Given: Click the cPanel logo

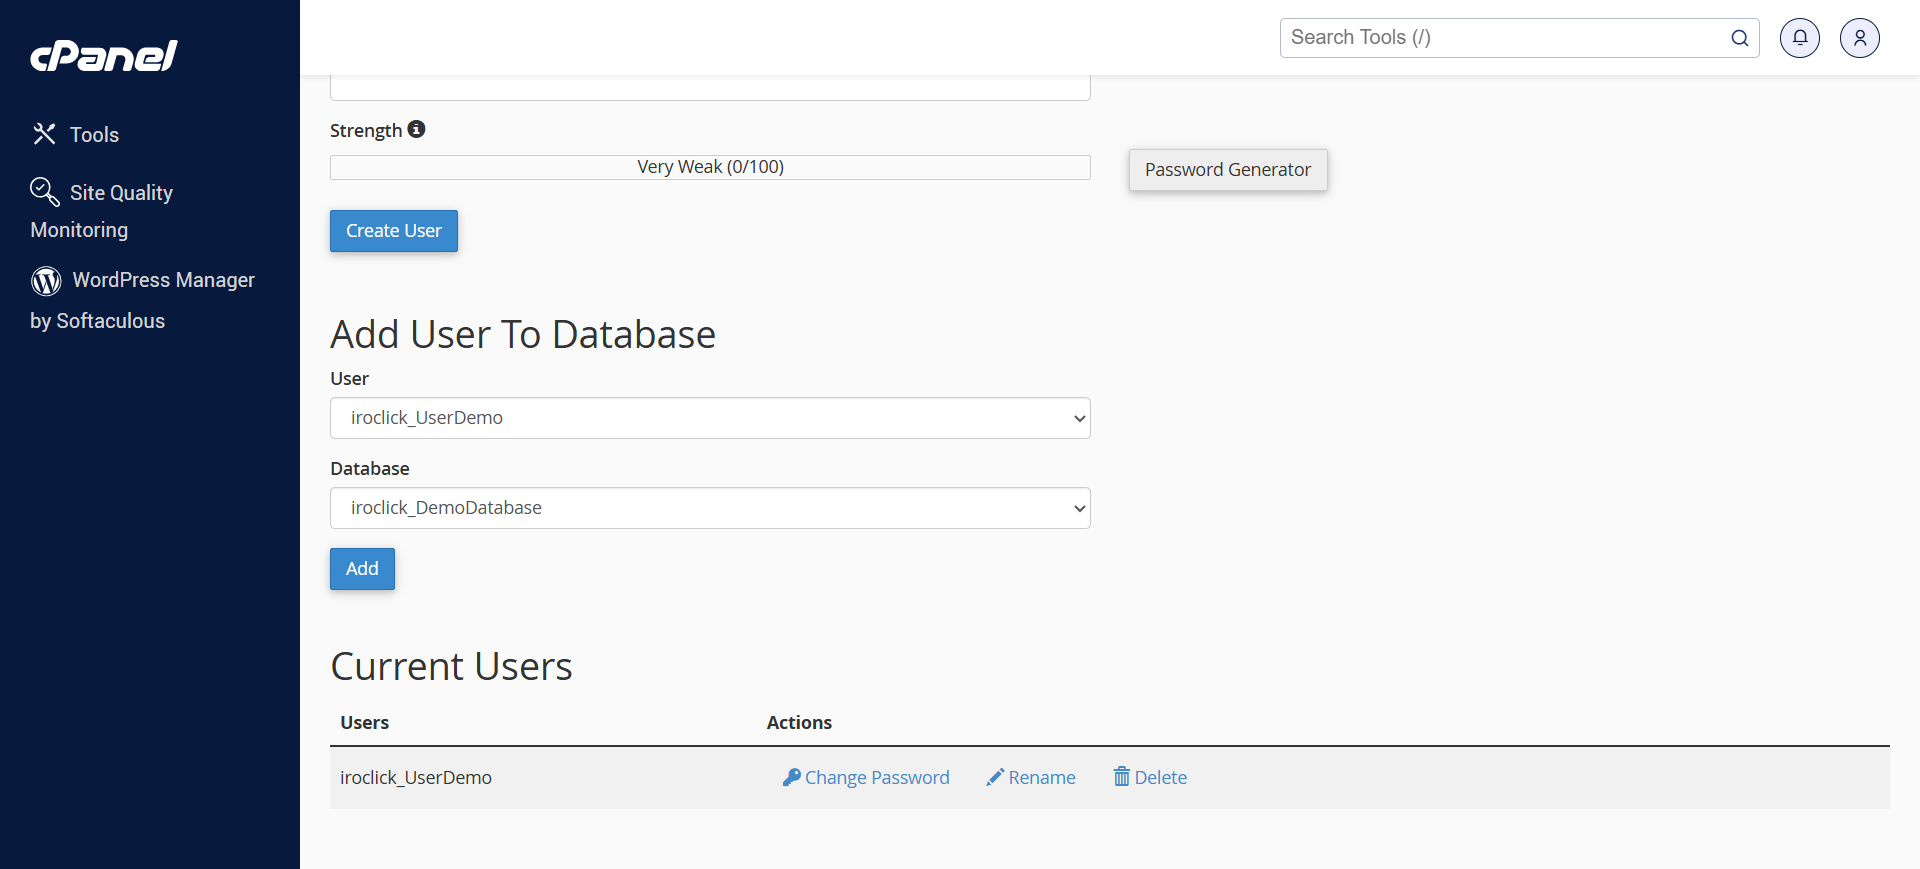Looking at the screenshot, I should pos(104,56).
